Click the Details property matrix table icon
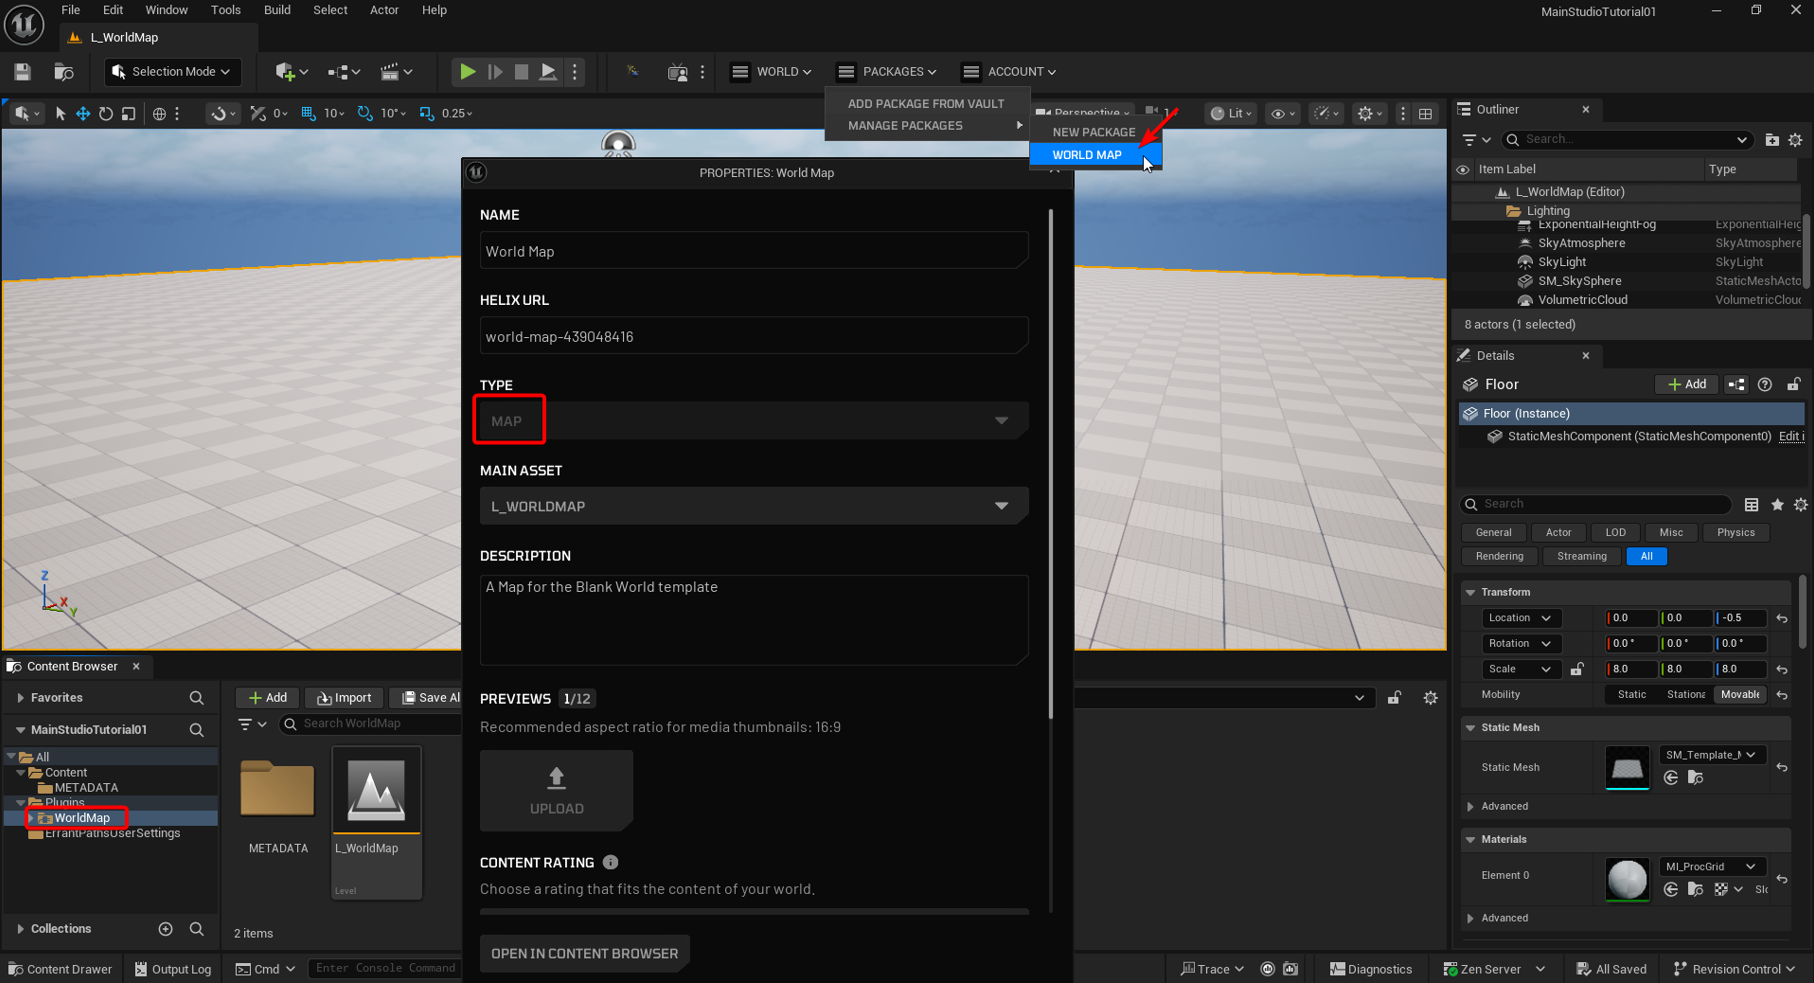 click(x=1751, y=505)
